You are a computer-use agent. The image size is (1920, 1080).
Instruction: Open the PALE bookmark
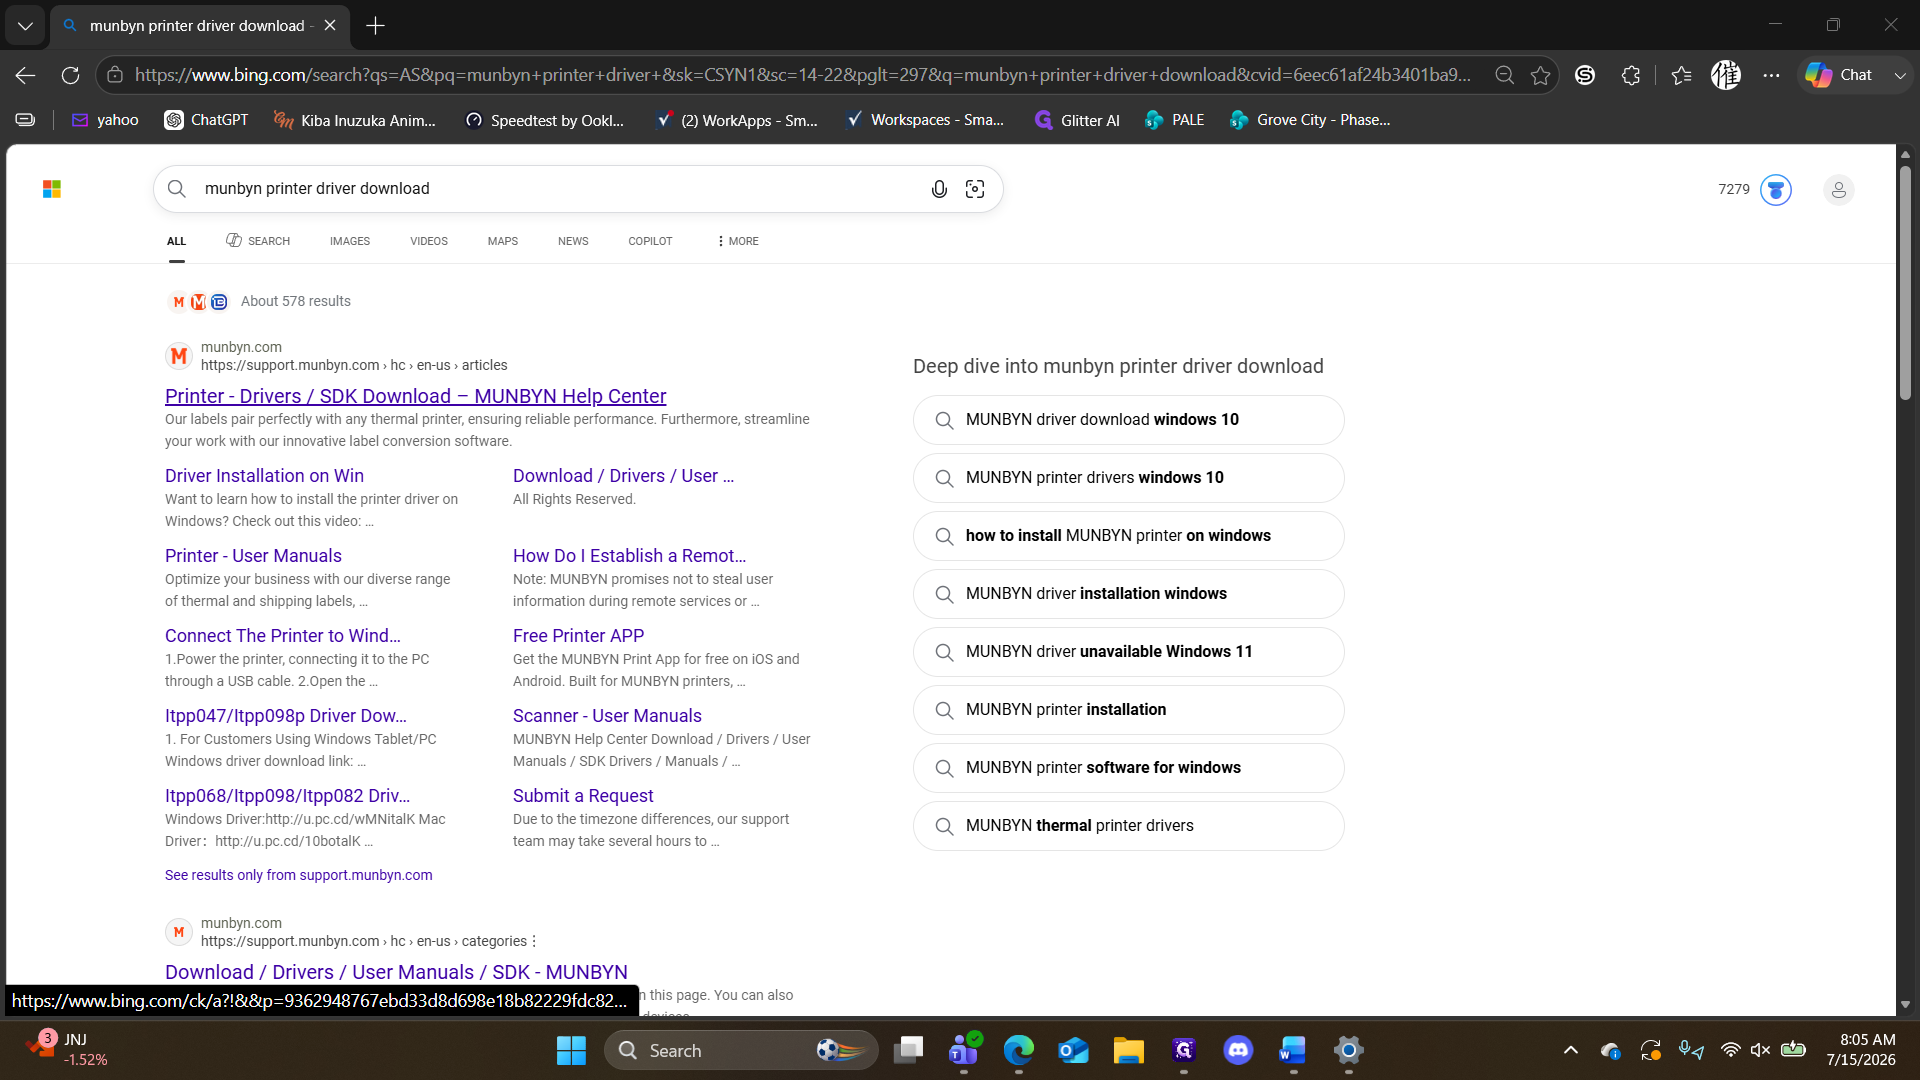(x=1175, y=120)
